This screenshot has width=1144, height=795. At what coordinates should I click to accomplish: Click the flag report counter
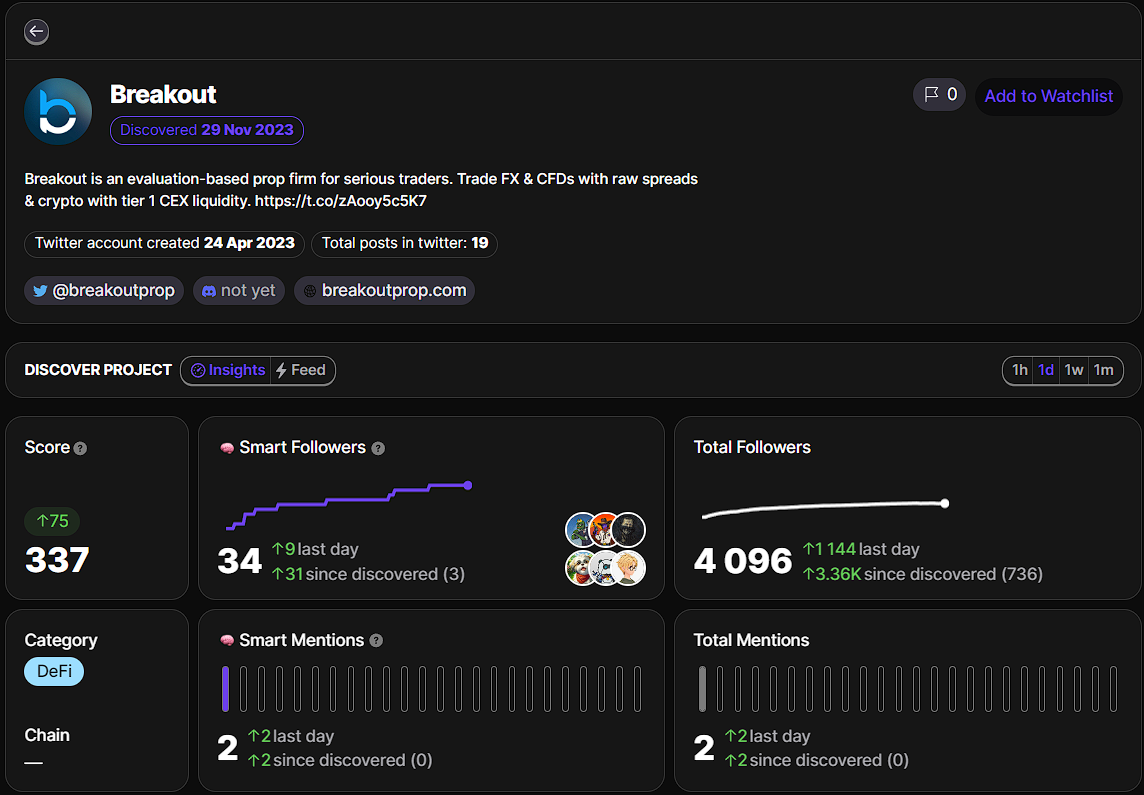click(940, 95)
